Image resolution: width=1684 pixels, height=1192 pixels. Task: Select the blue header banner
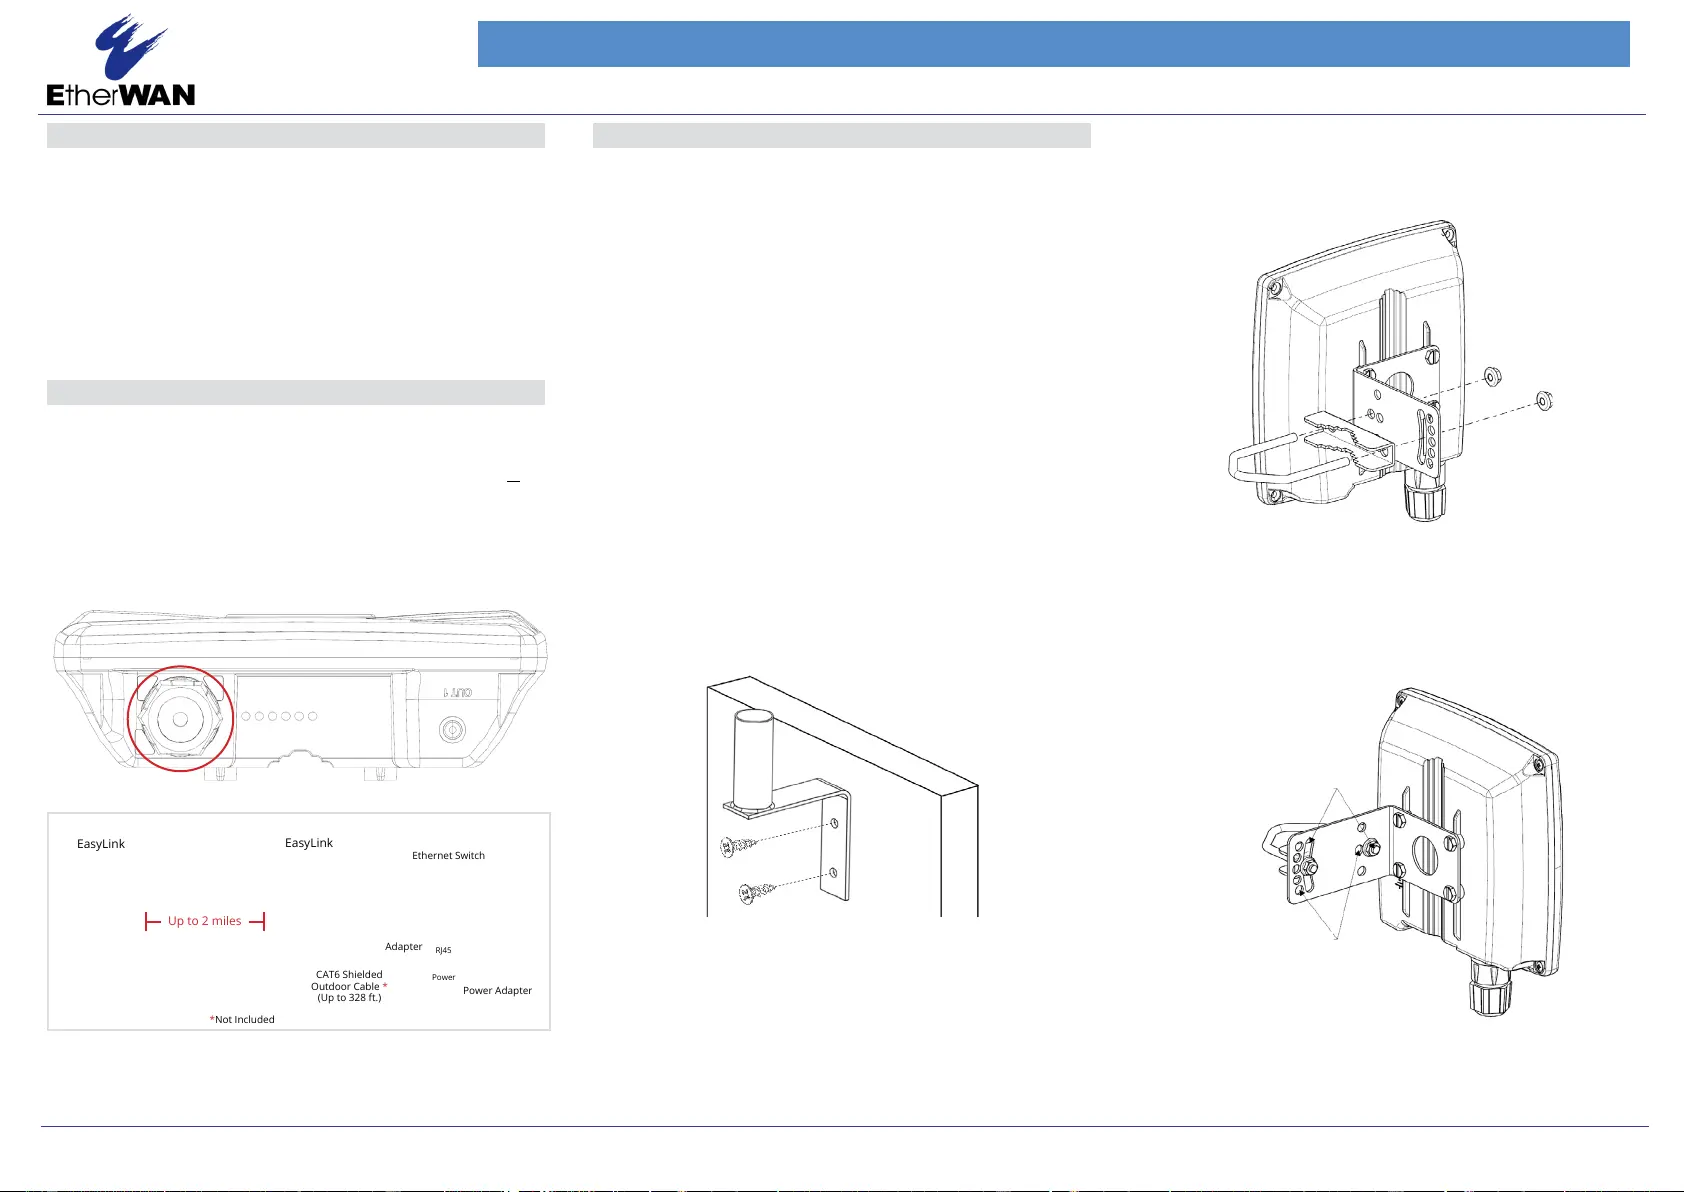pyautogui.click(x=1053, y=44)
